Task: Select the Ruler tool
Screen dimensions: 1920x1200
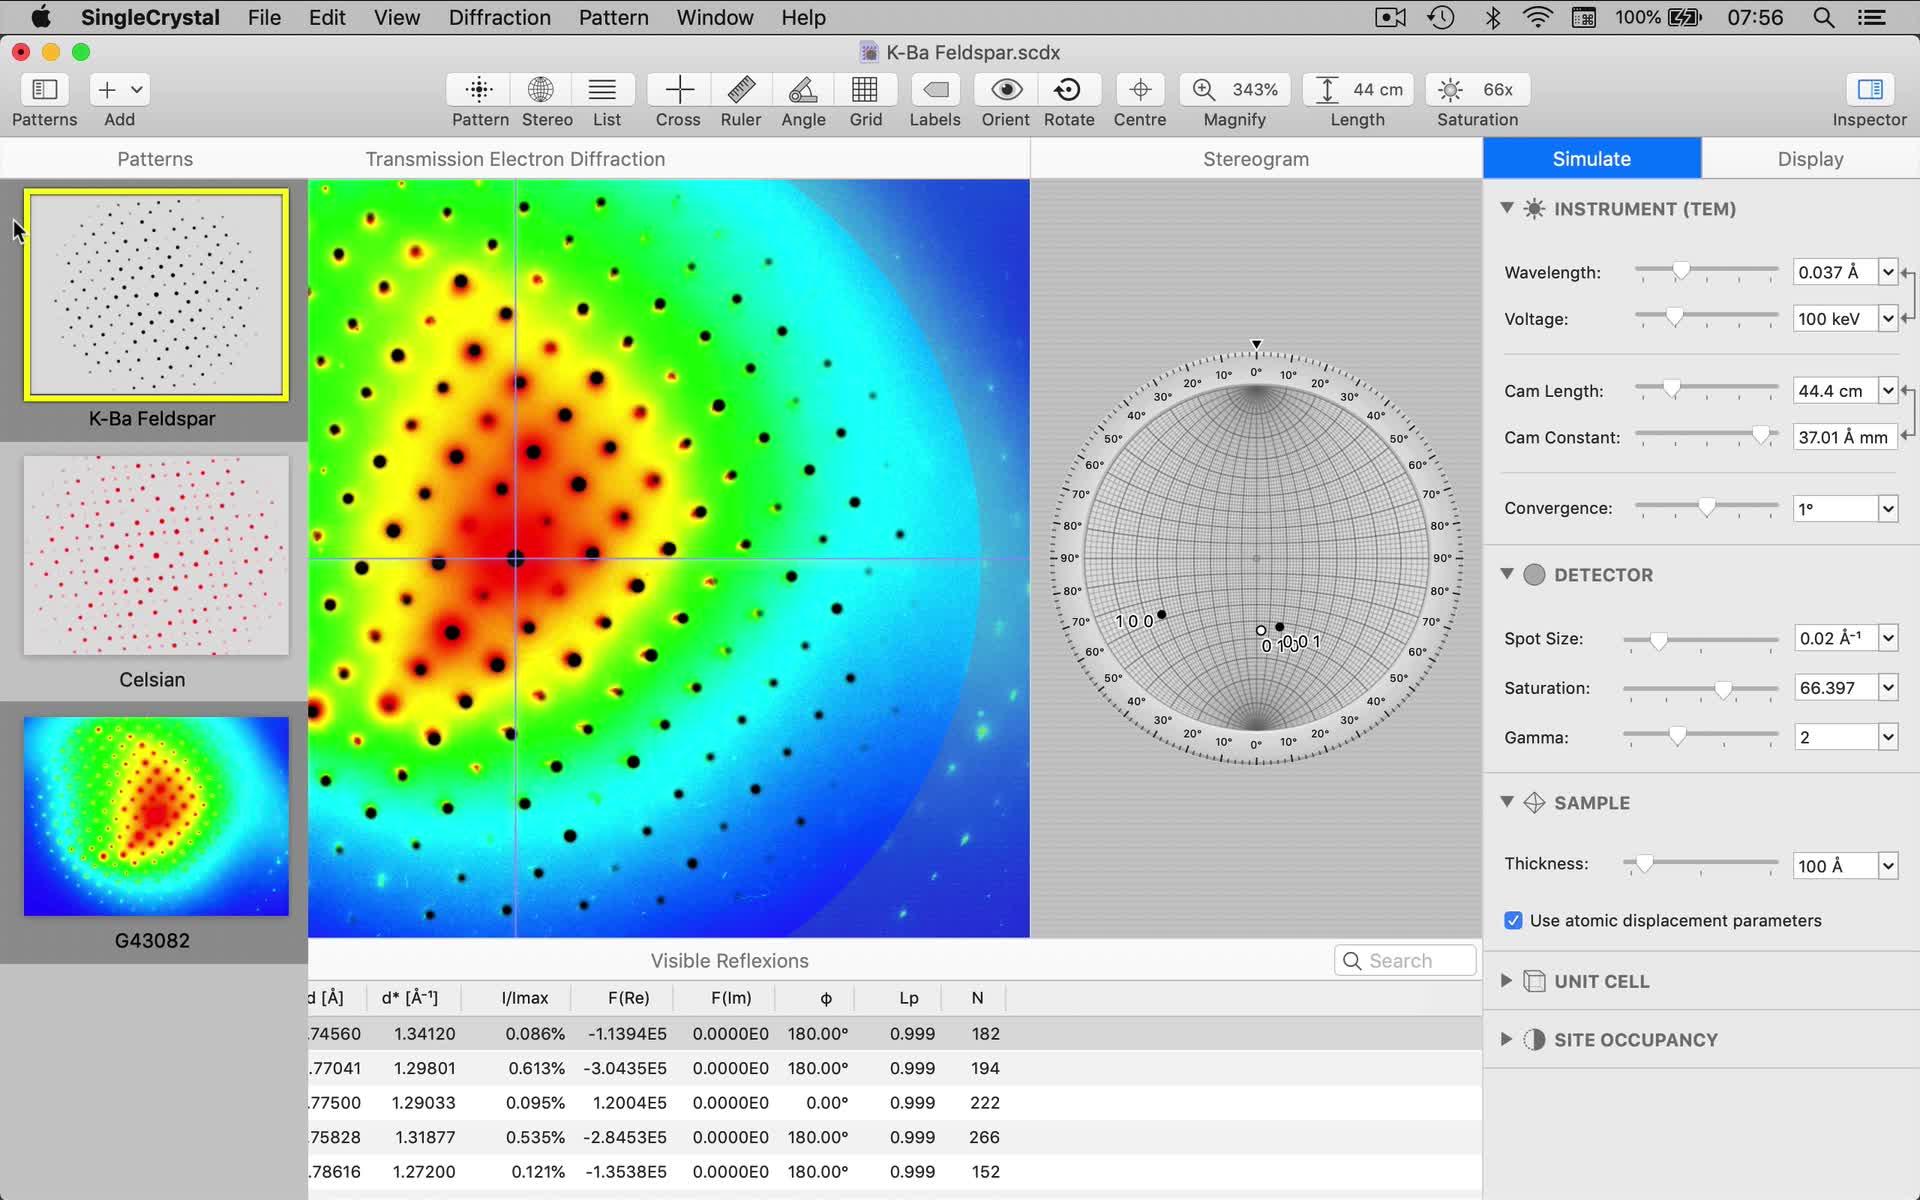Action: point(740,90)
